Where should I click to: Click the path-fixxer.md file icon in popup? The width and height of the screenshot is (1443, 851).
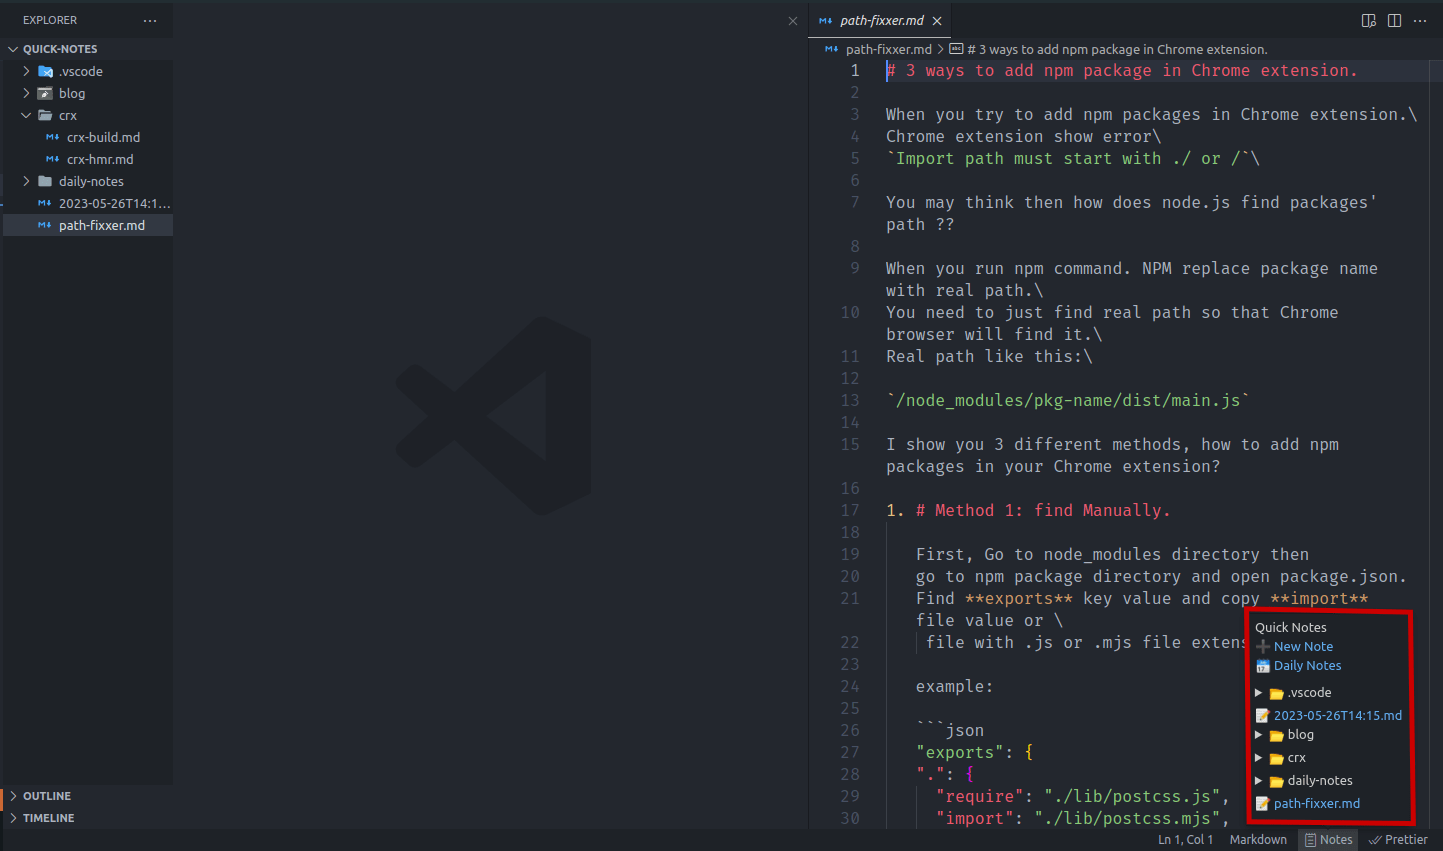1263,803
